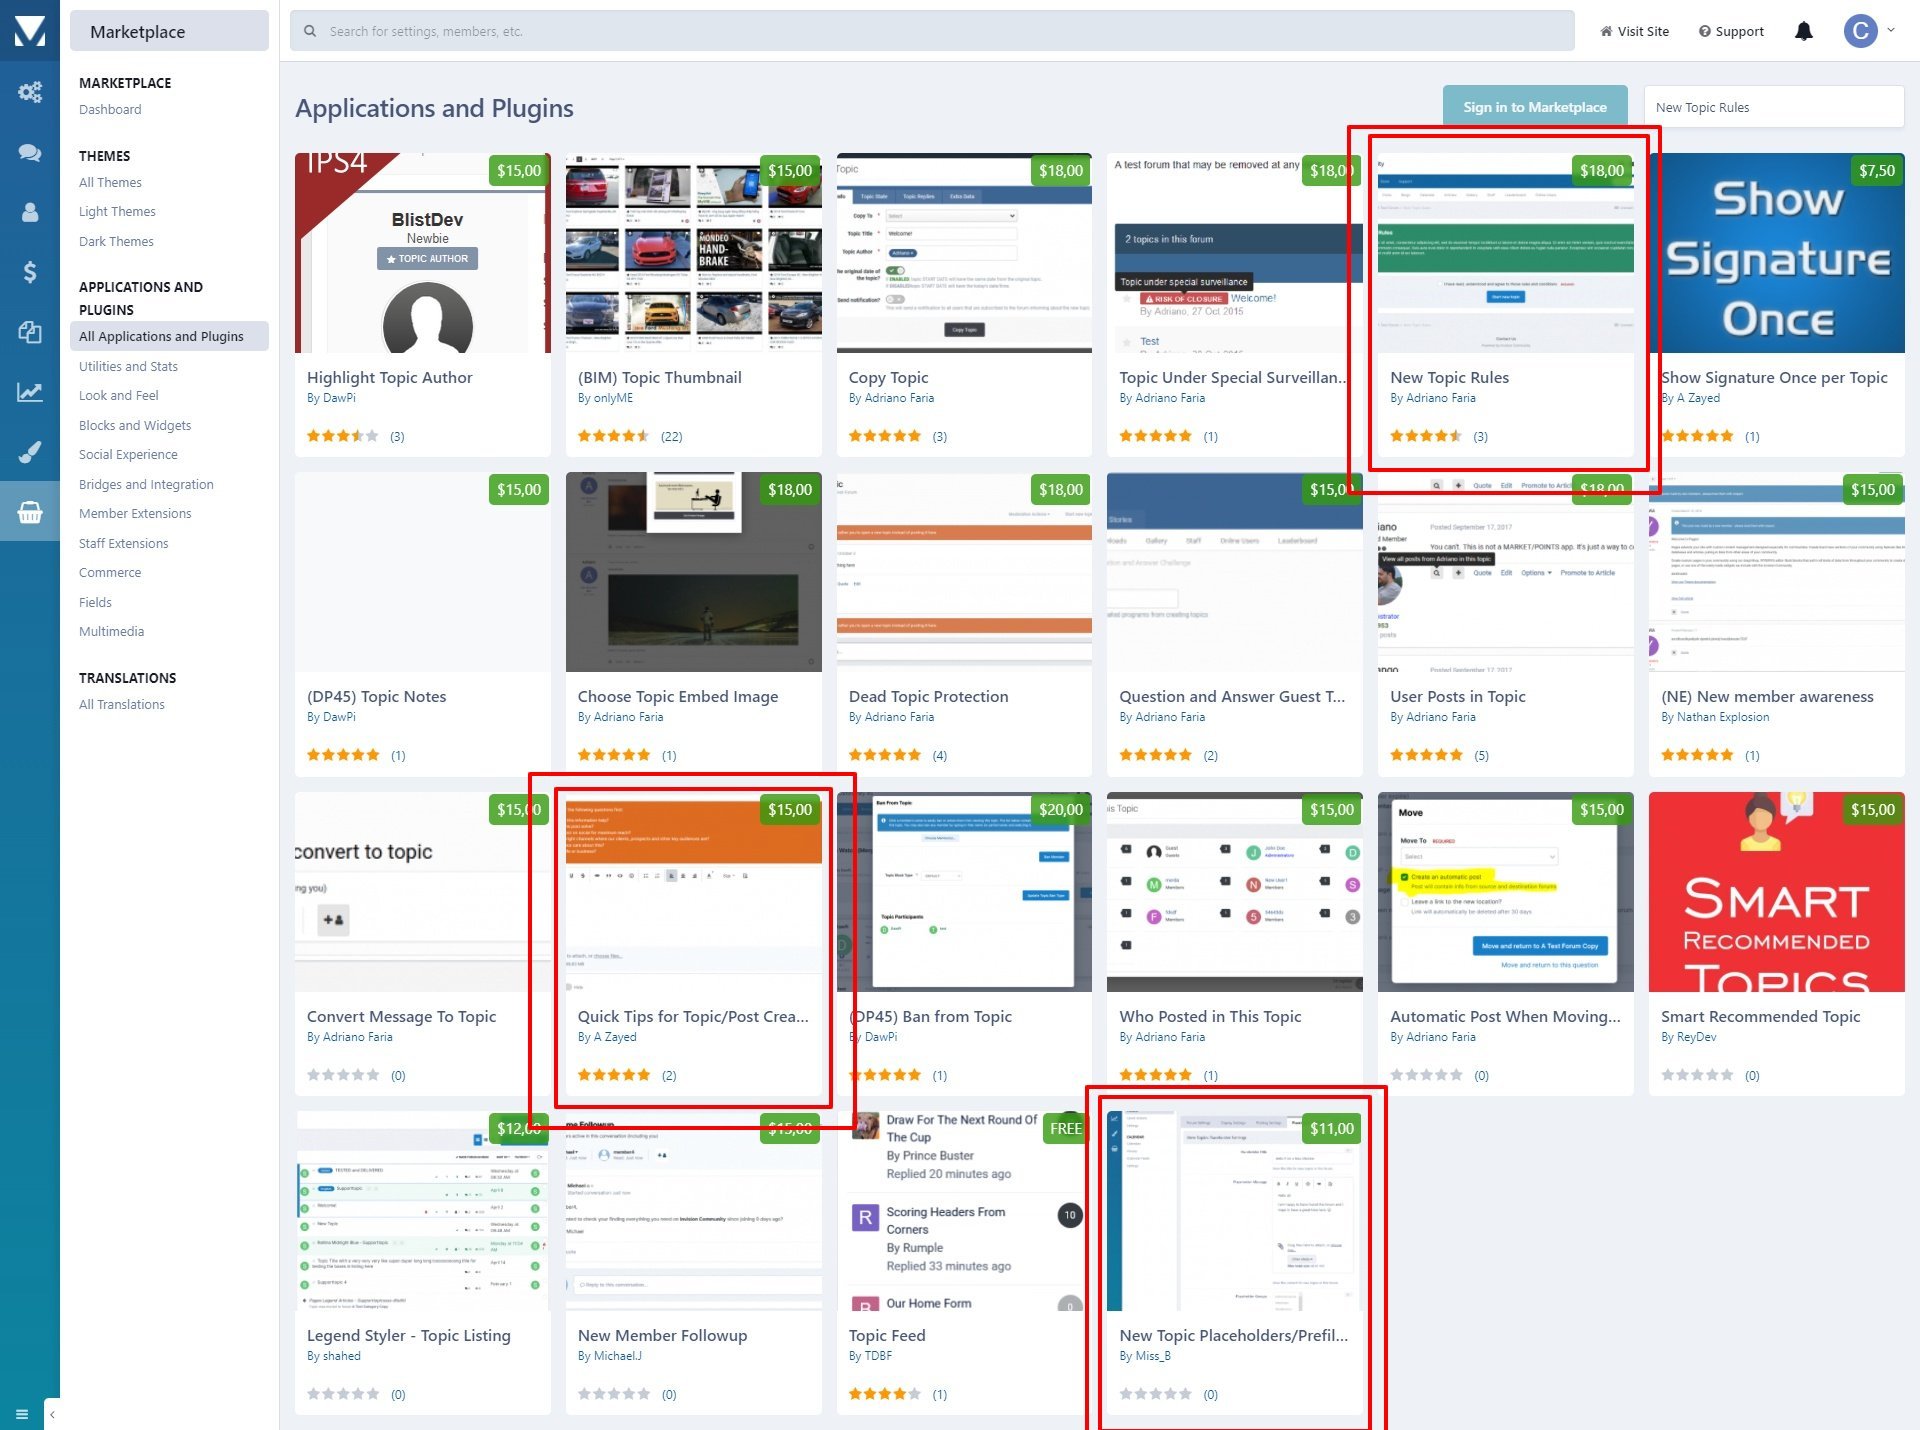Click the hamburger menu icon at bottom left
The height and width of the screenshot is (1430, 1920).
coord(22,1414)
